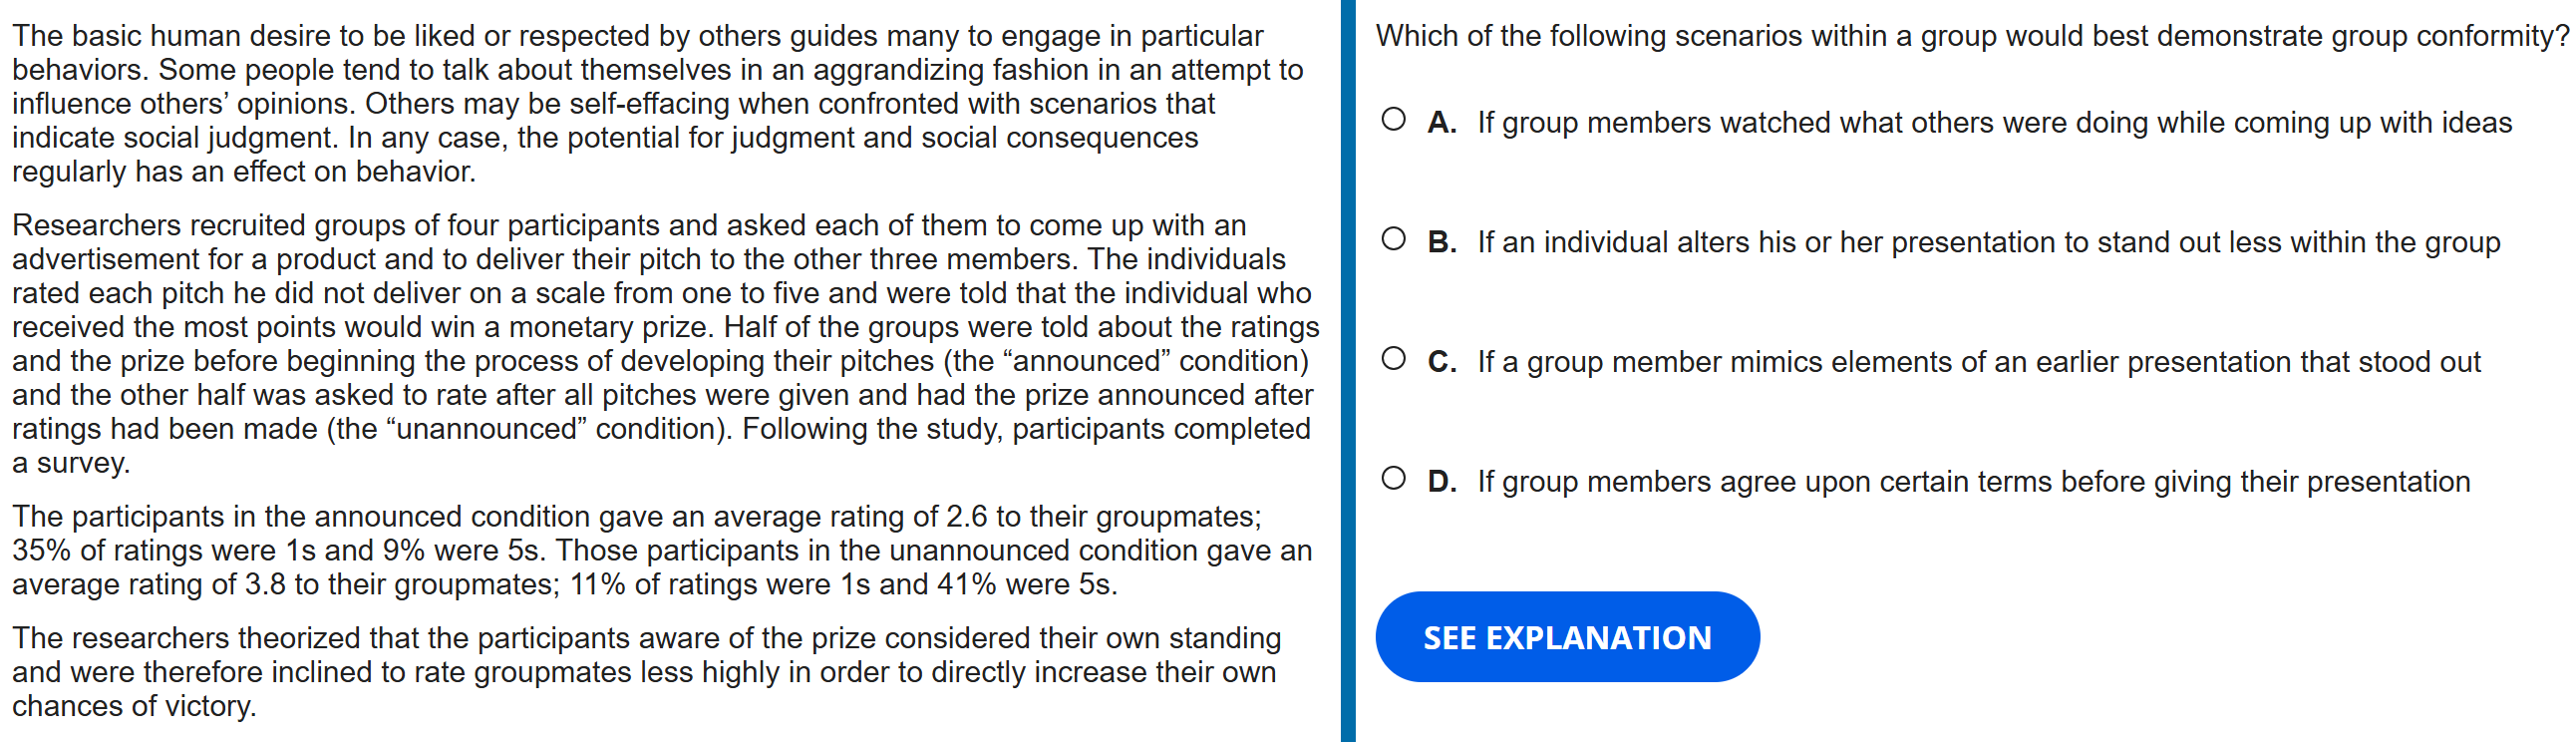Click paragraph starting "The researchers theorized"

645,671
